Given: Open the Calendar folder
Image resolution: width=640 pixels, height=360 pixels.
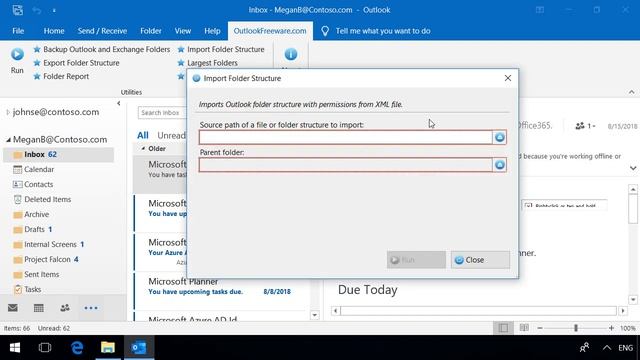Looking at the screenshot, I should point(39,169).
